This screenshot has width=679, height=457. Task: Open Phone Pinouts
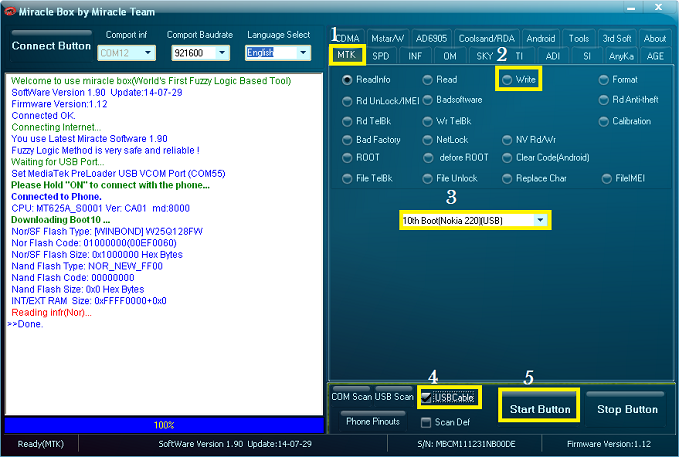(x=373, y=421)
